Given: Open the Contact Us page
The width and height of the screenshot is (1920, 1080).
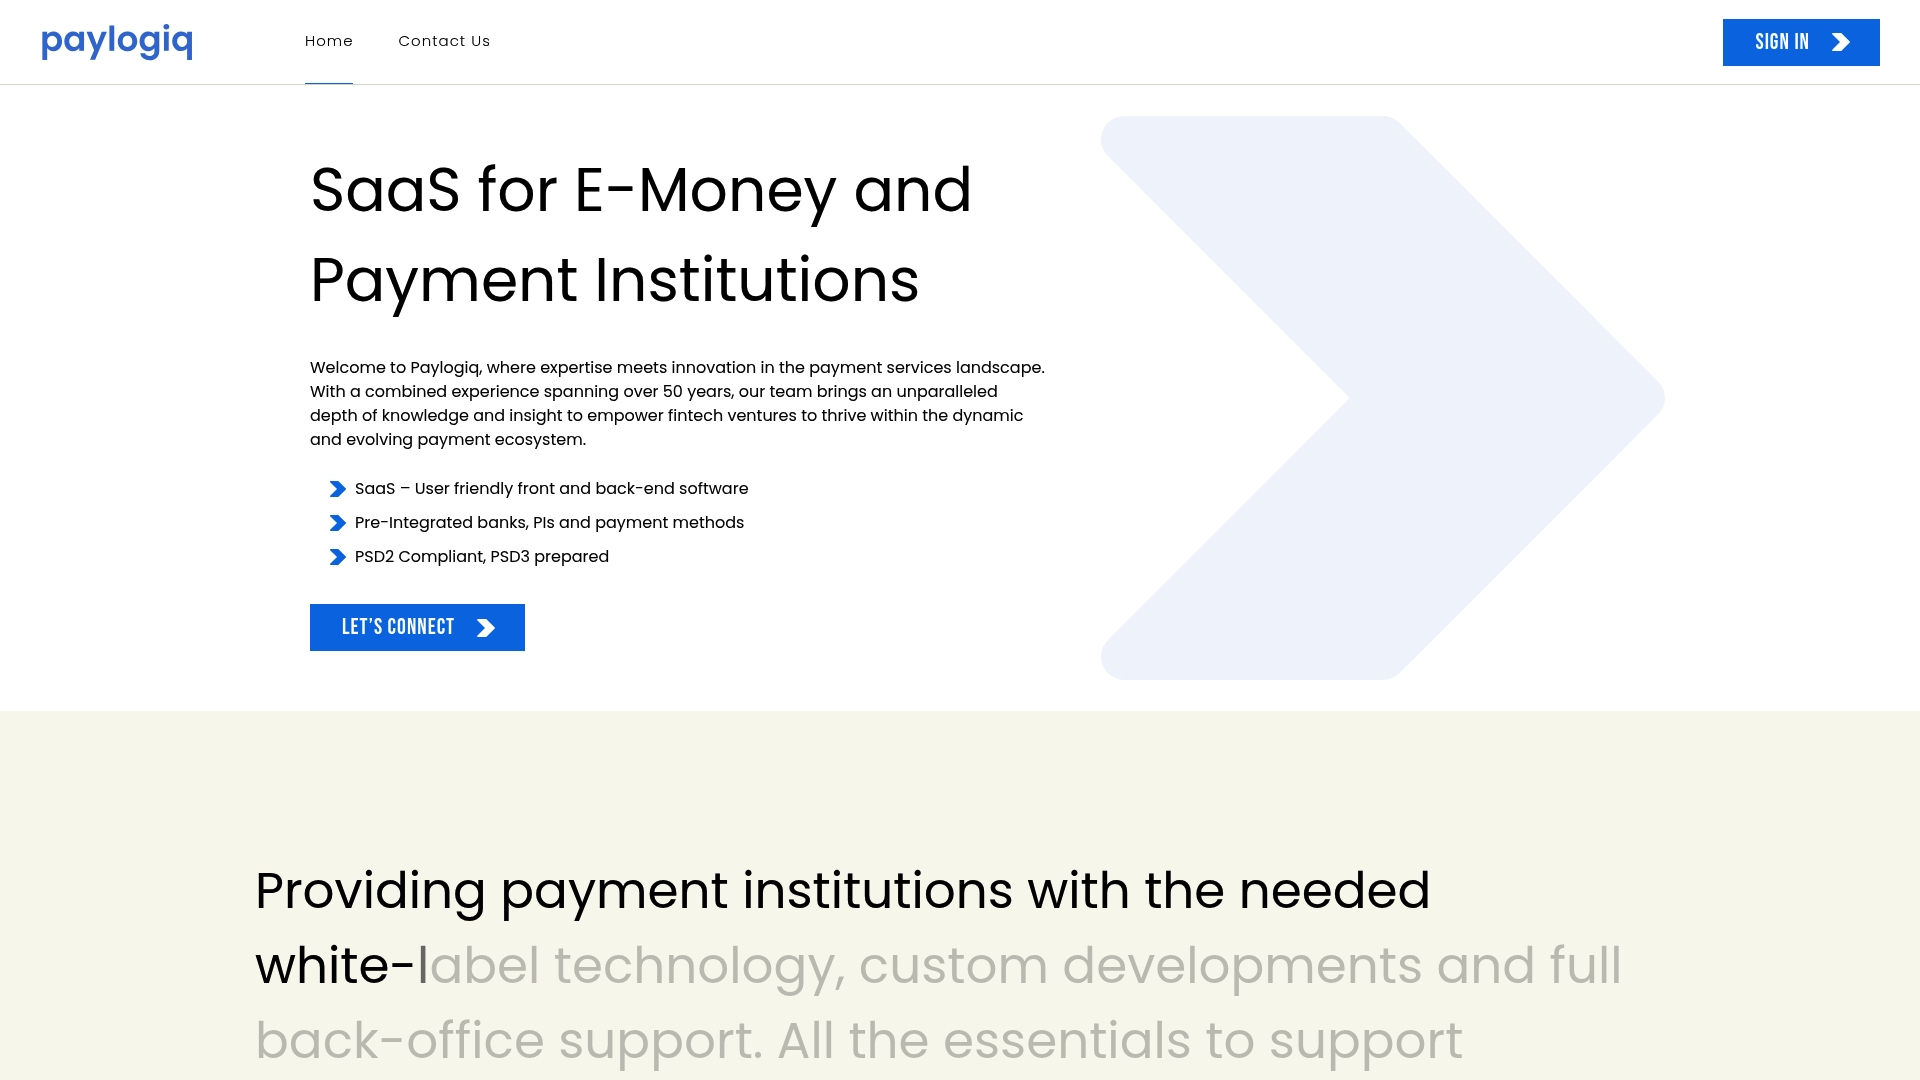Looking at the screenshot, I should [x=444, y=41].
